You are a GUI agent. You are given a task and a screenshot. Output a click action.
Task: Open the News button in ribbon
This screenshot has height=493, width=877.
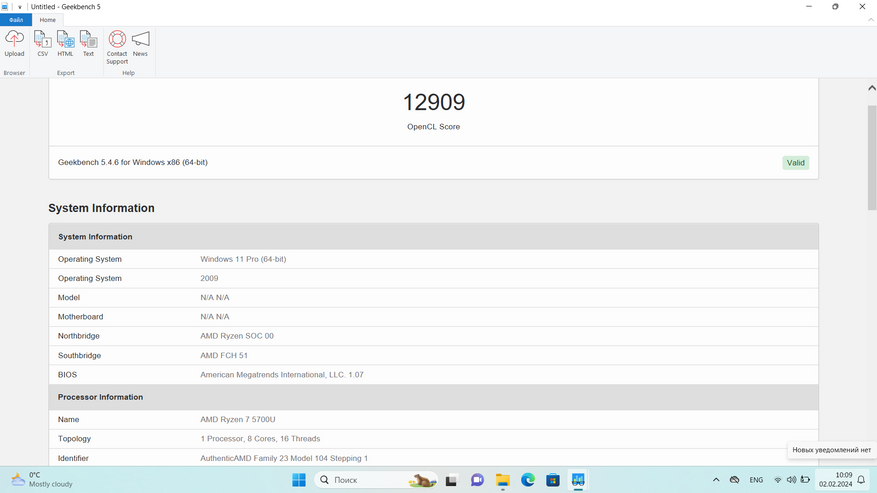click(x=140, y=44)
